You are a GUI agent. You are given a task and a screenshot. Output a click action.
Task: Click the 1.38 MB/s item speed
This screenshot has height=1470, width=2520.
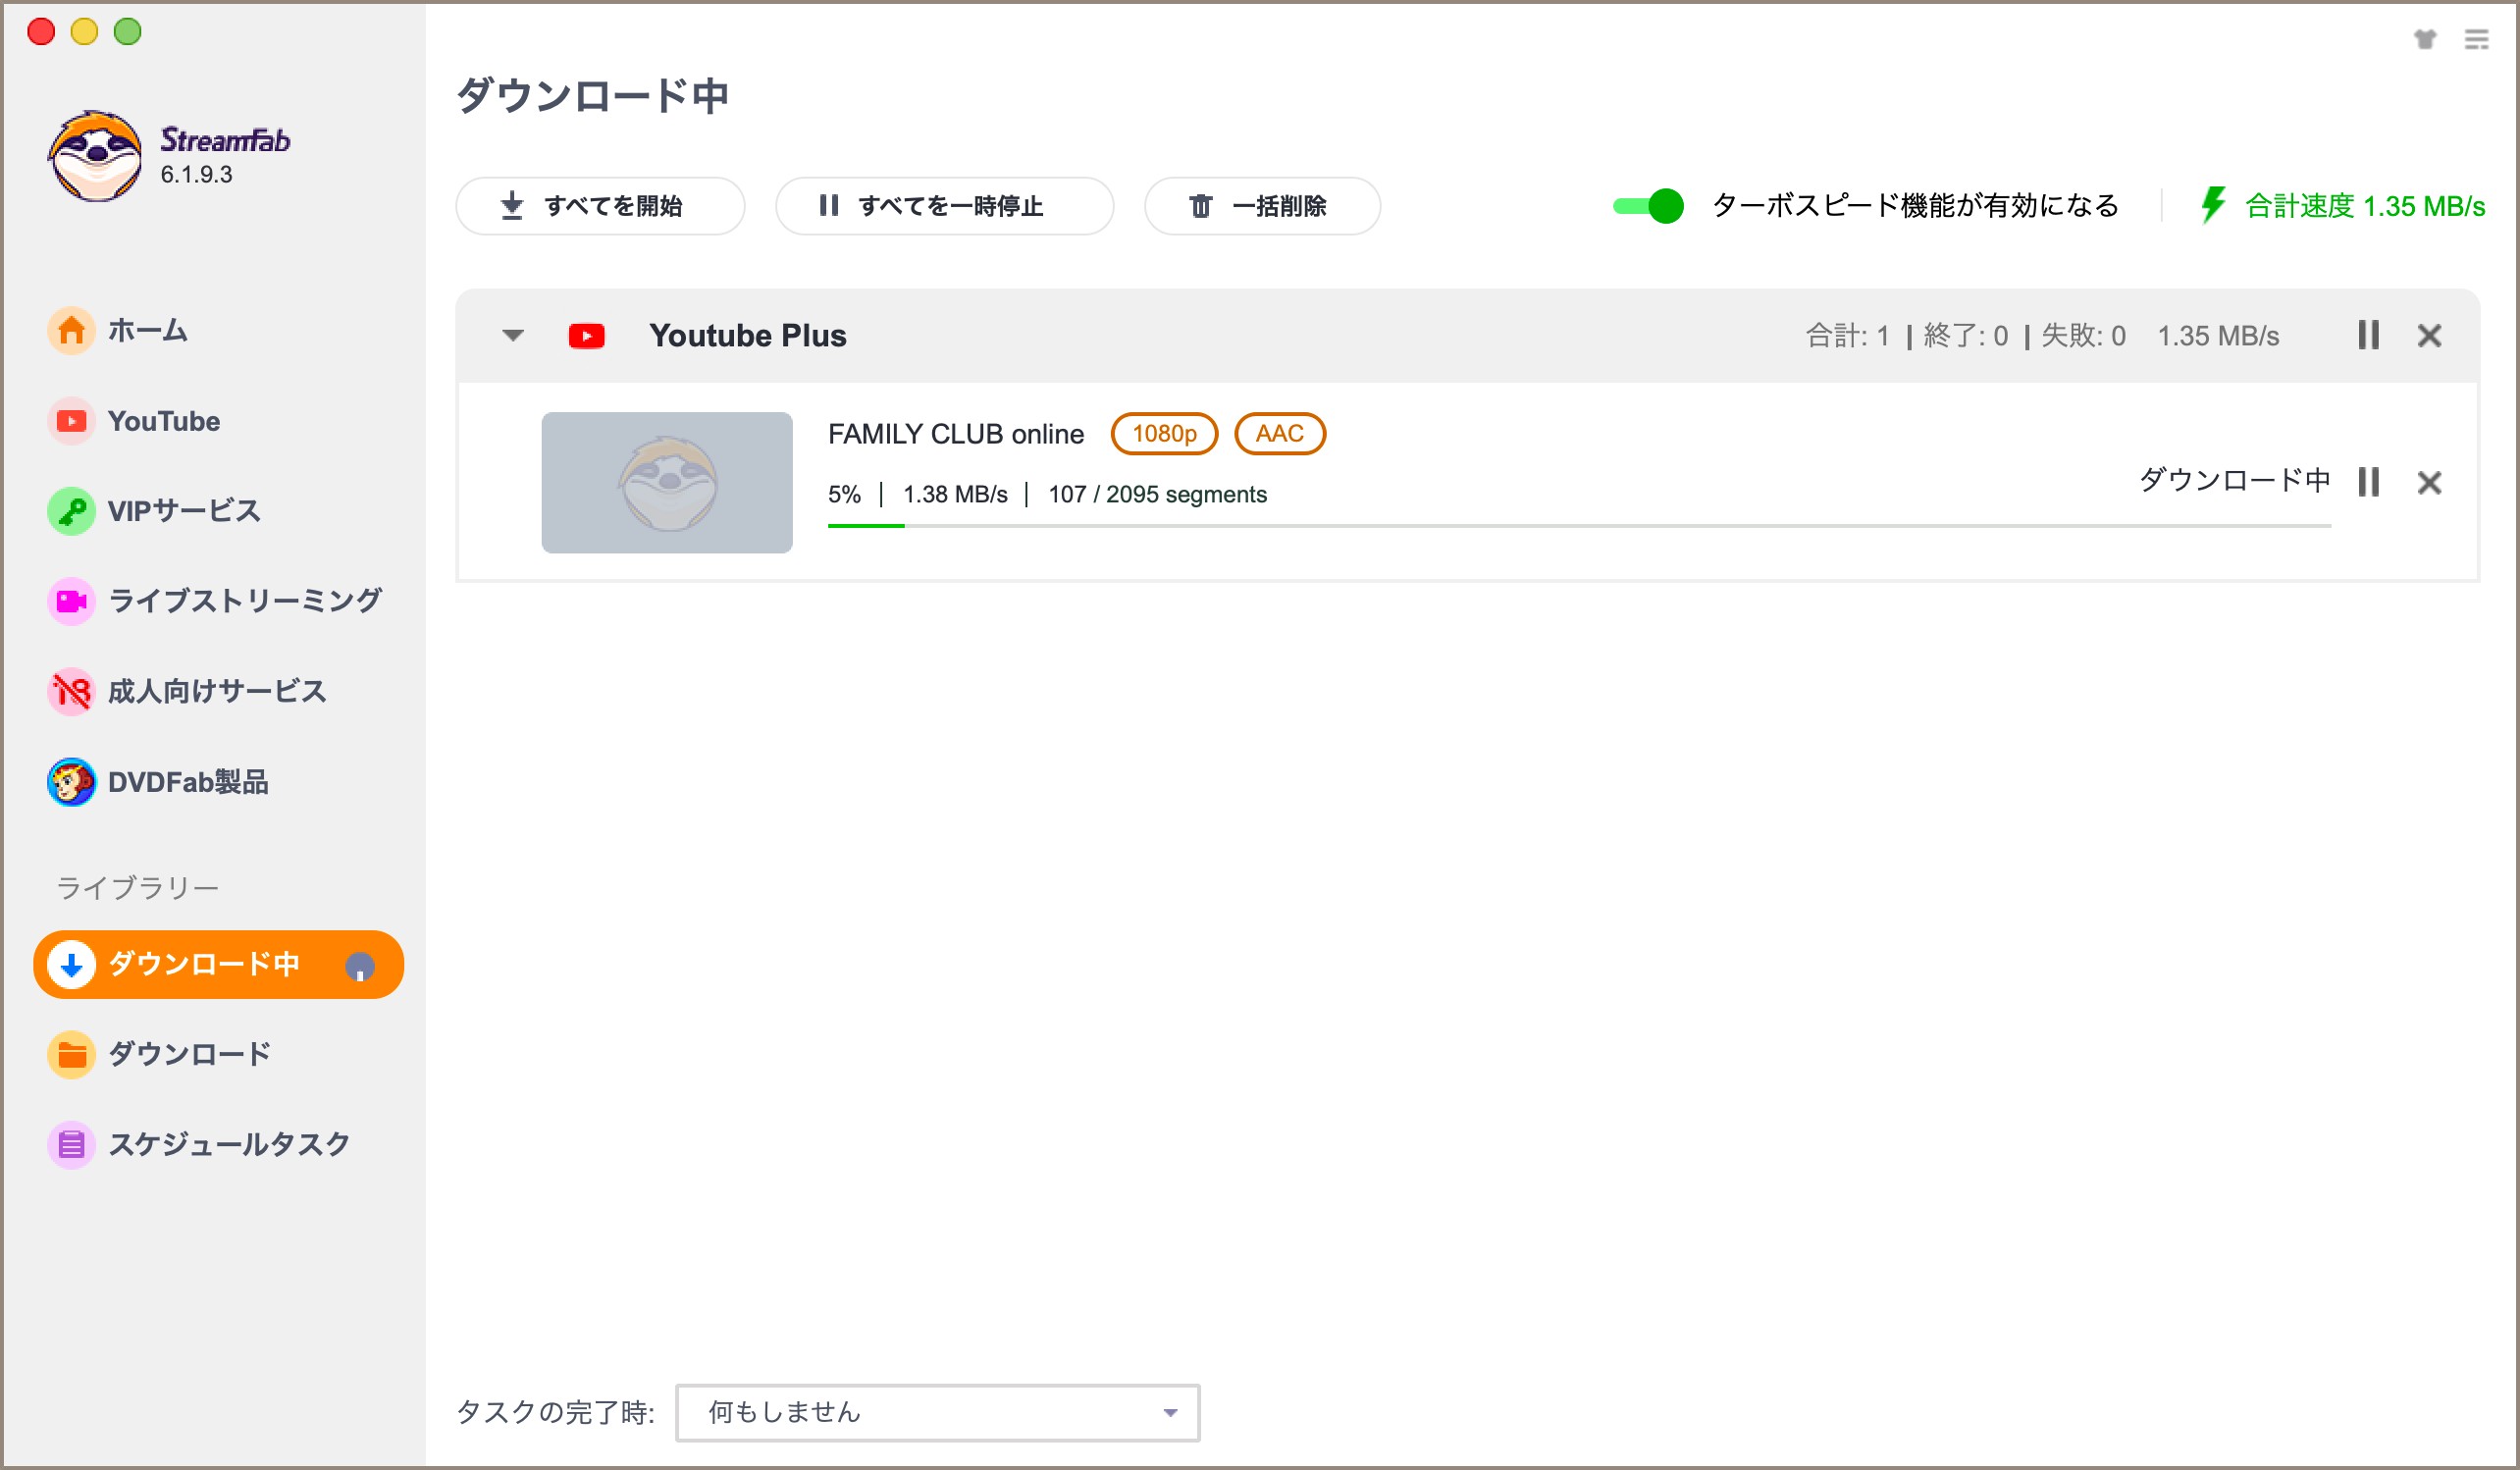[x=955, y=494]
